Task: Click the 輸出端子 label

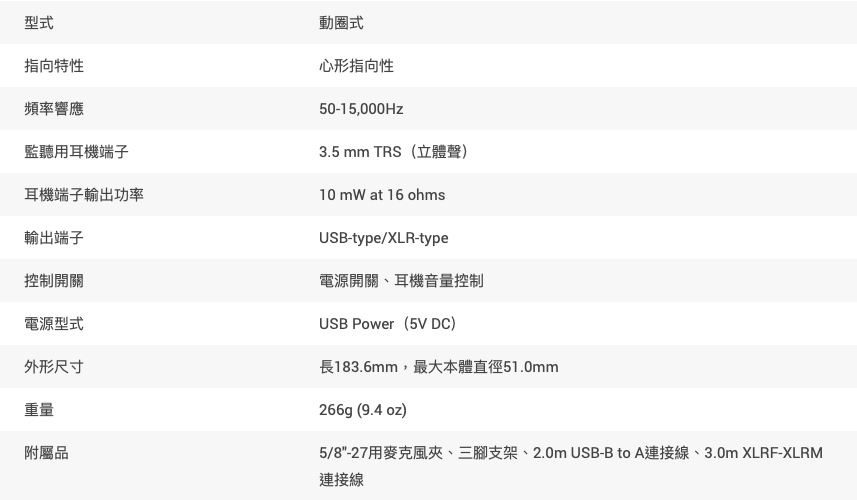Action: 54,238
